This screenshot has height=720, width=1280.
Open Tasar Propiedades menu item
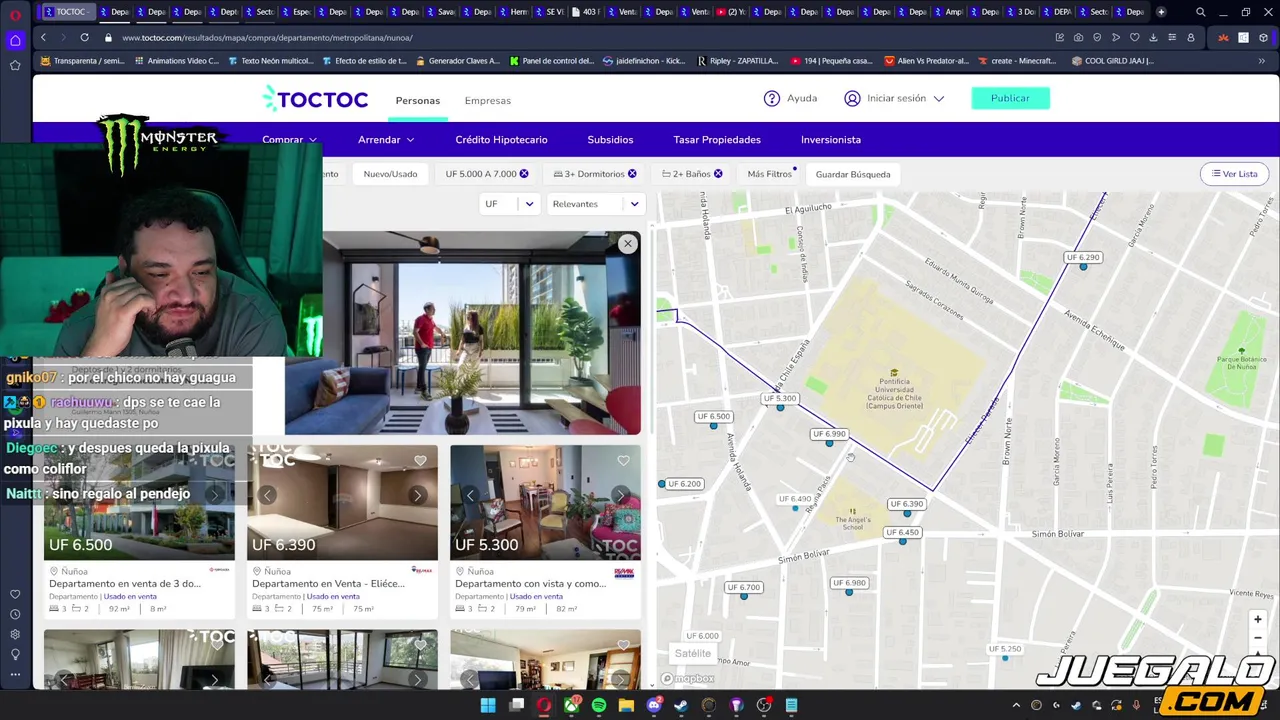717,140
